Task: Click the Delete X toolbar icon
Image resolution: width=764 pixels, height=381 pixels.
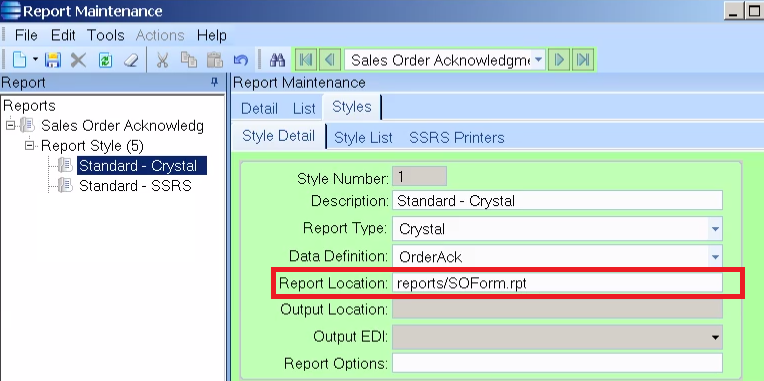Action: click(78, 60)
